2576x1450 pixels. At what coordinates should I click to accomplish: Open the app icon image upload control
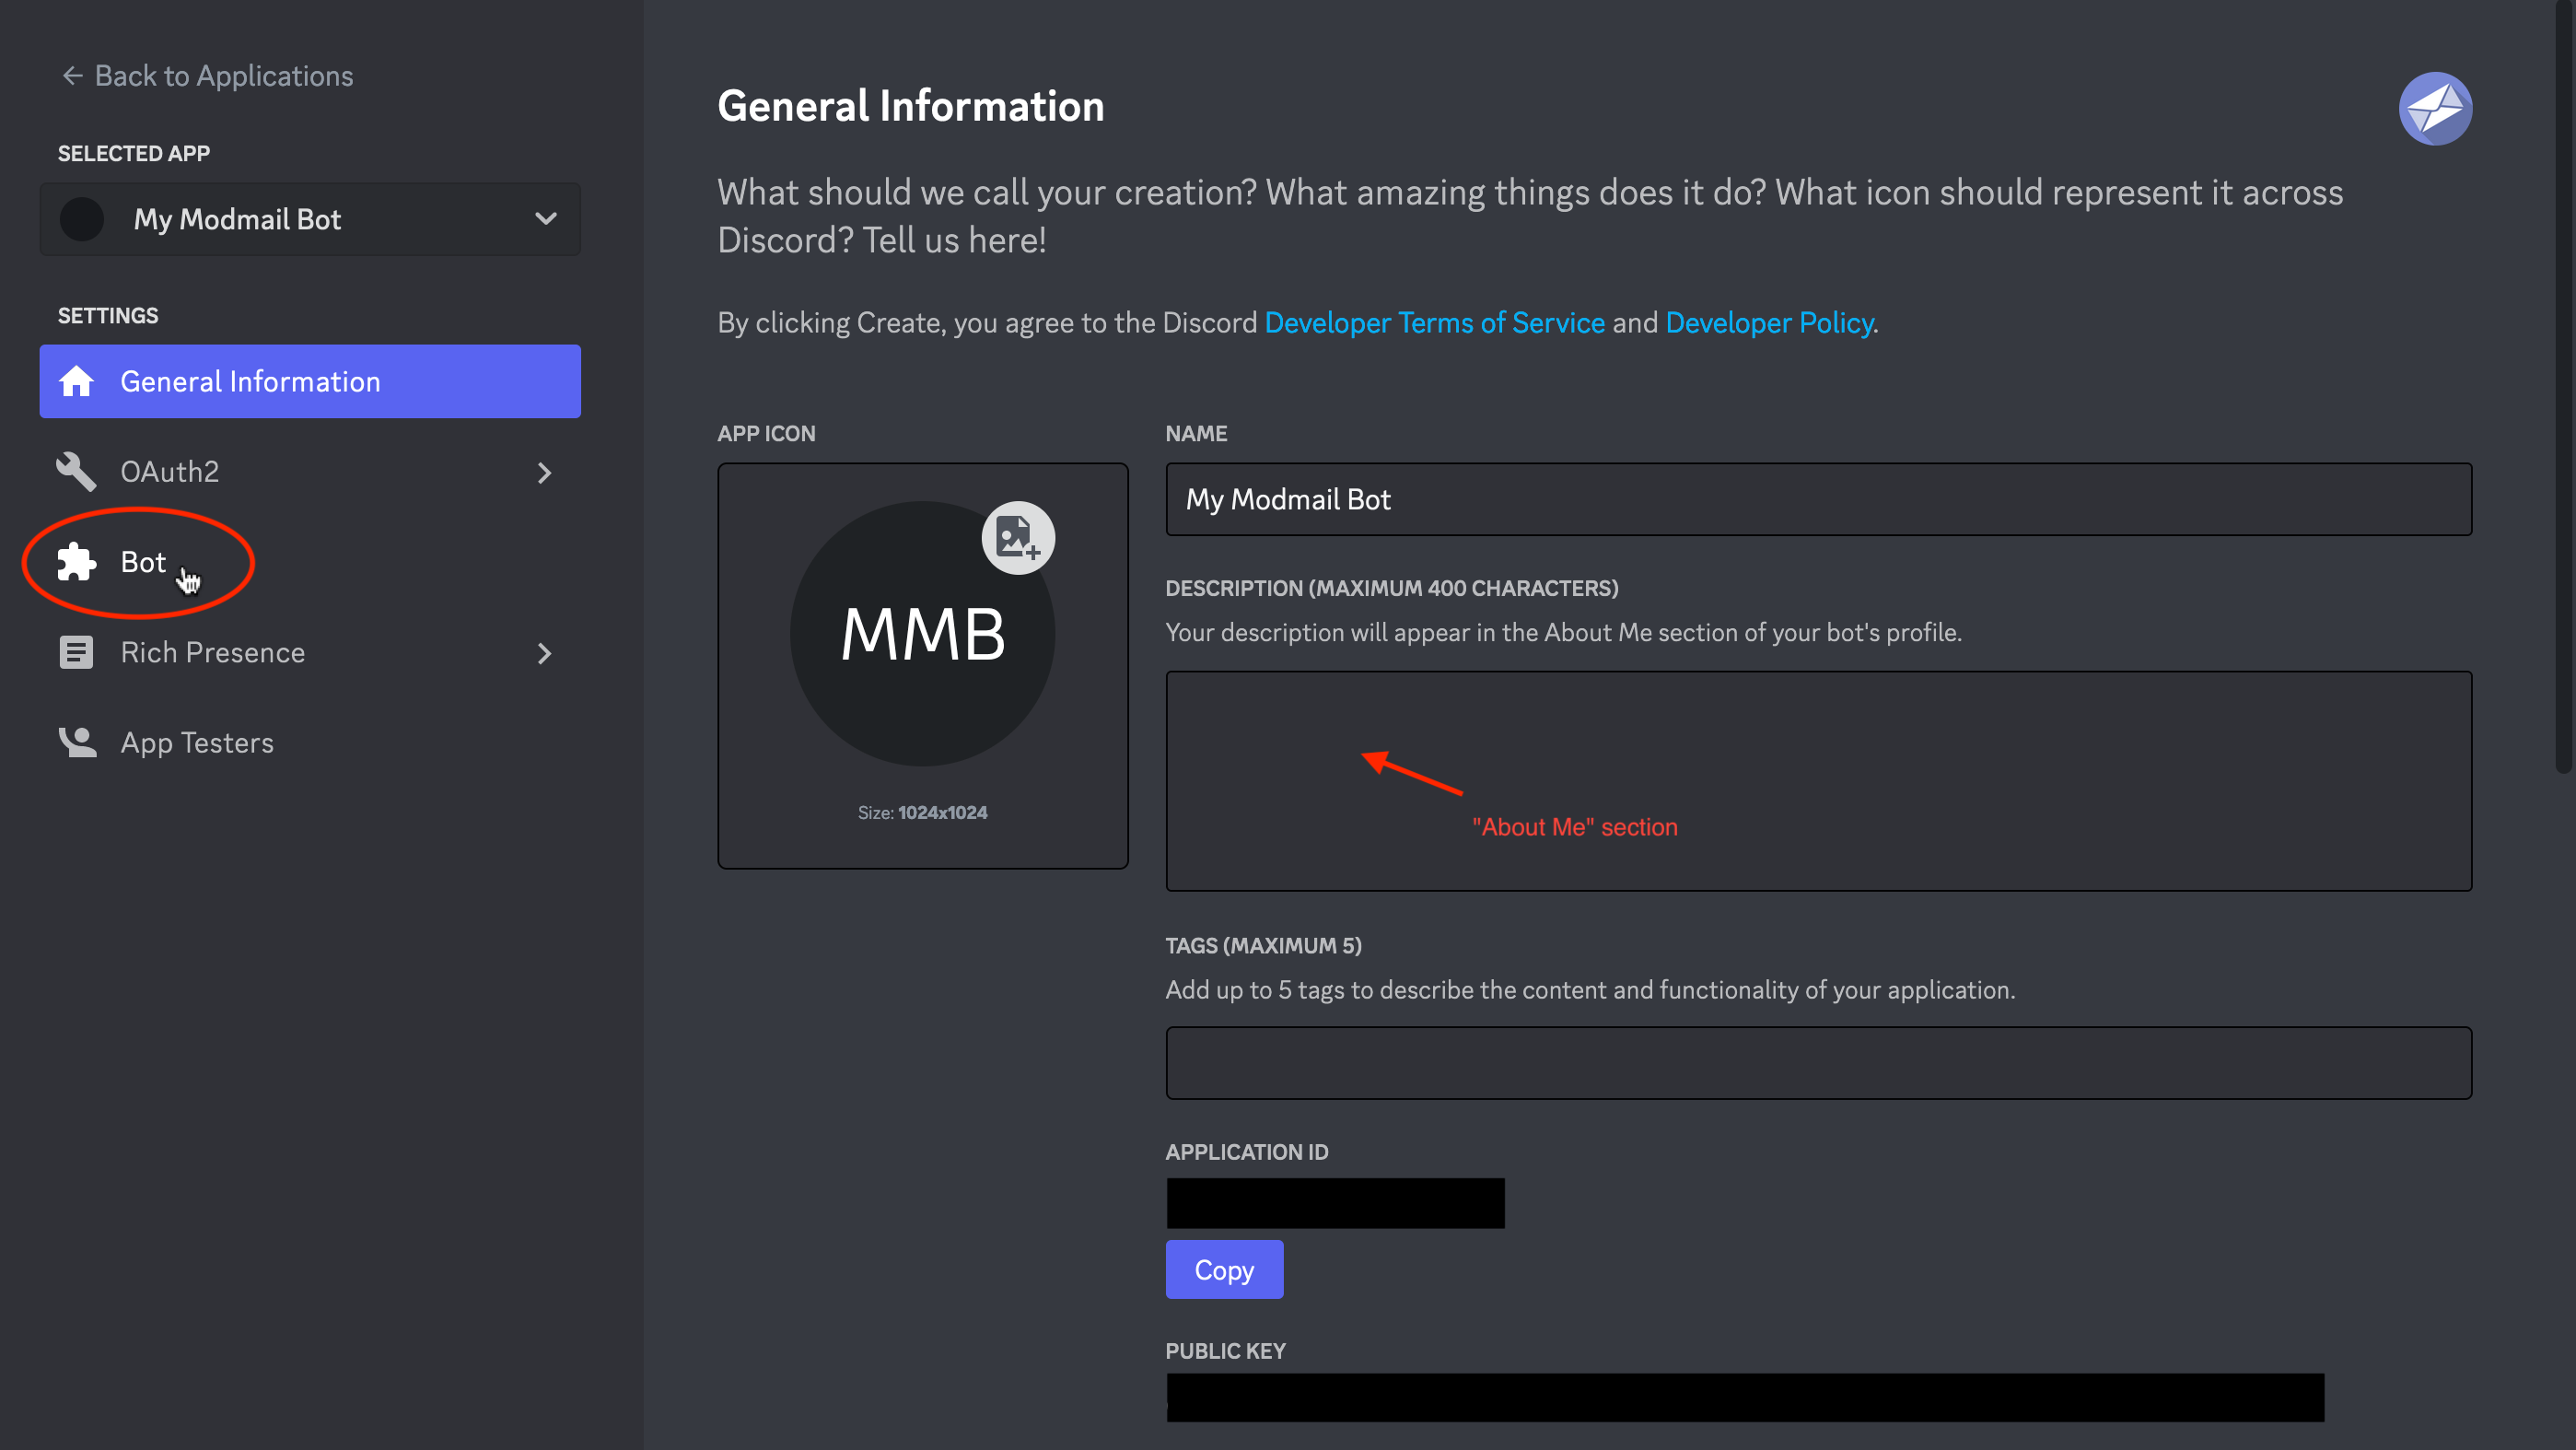pos(1018,537)
